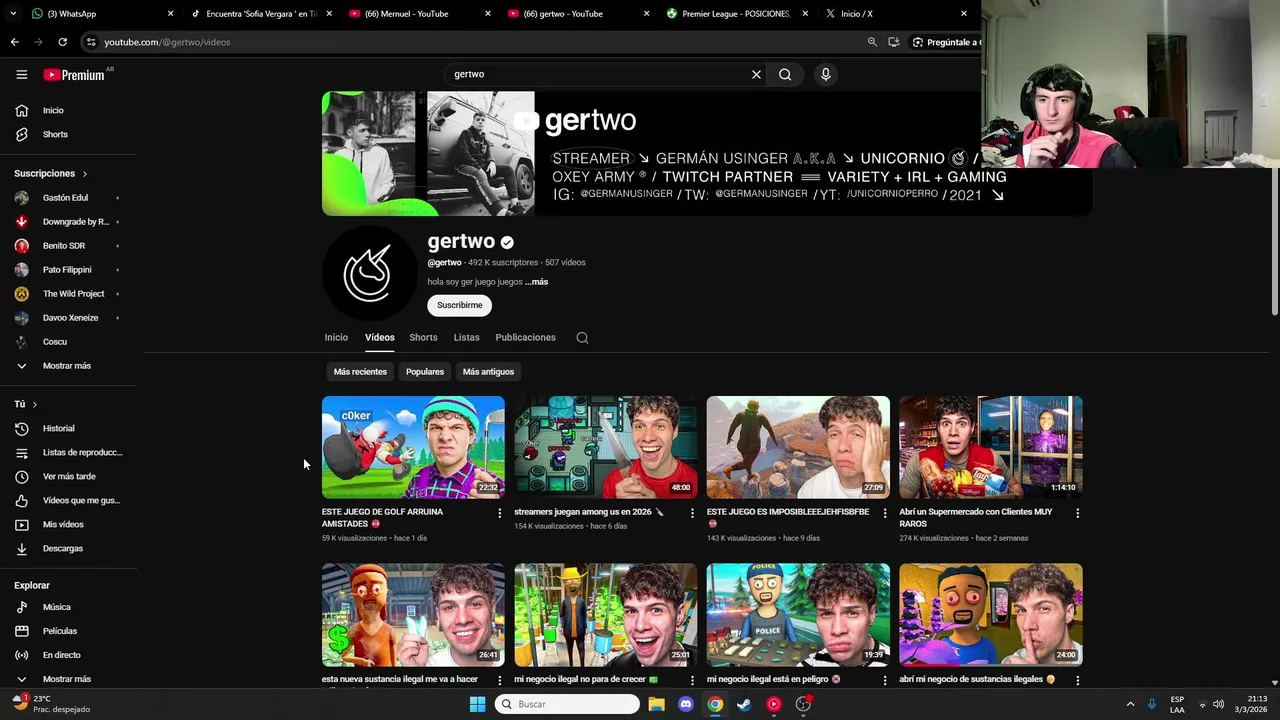Click the page vertical scrollbar
Screen dimensions: 1280x720
1274,243
